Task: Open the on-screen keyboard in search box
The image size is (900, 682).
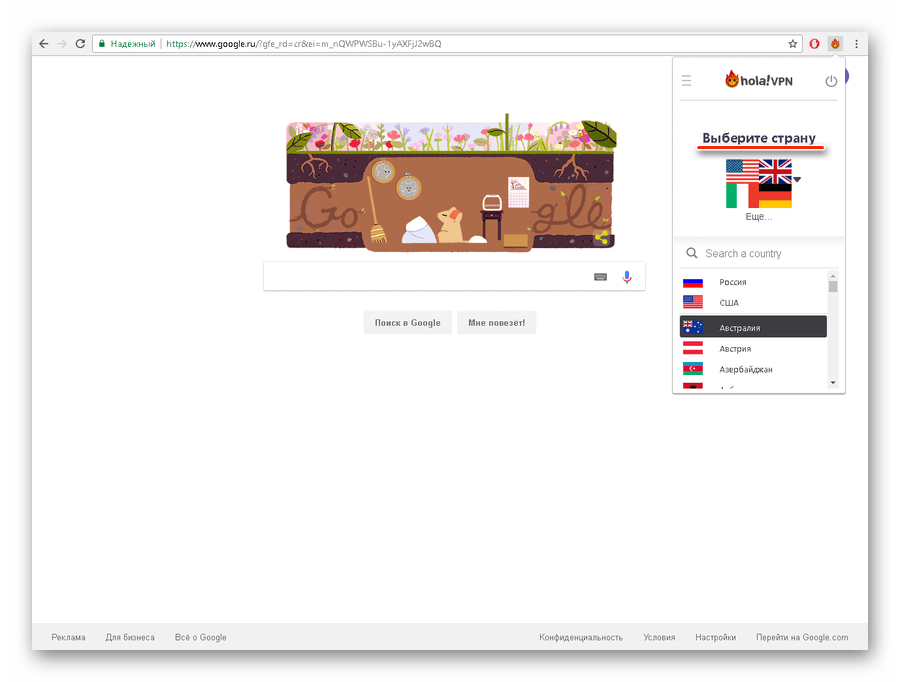Action: pyautogui.click(x=600, y=277)
